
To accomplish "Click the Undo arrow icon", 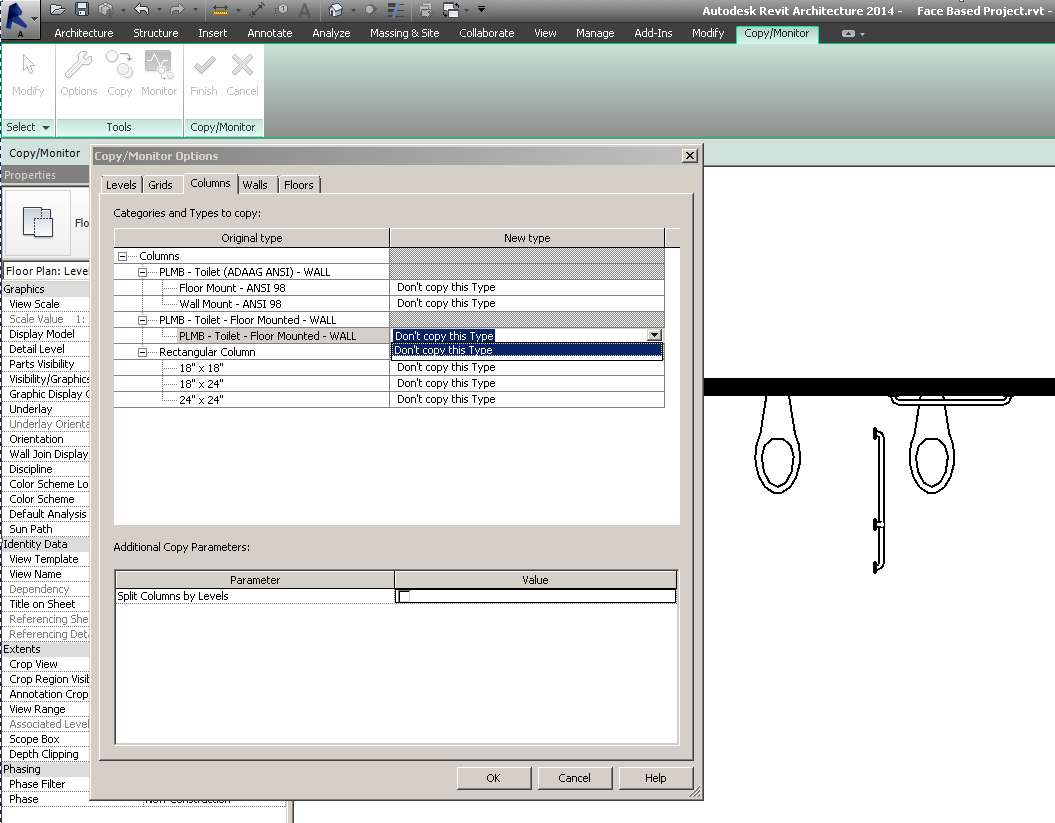I will [x=141, y=10].
